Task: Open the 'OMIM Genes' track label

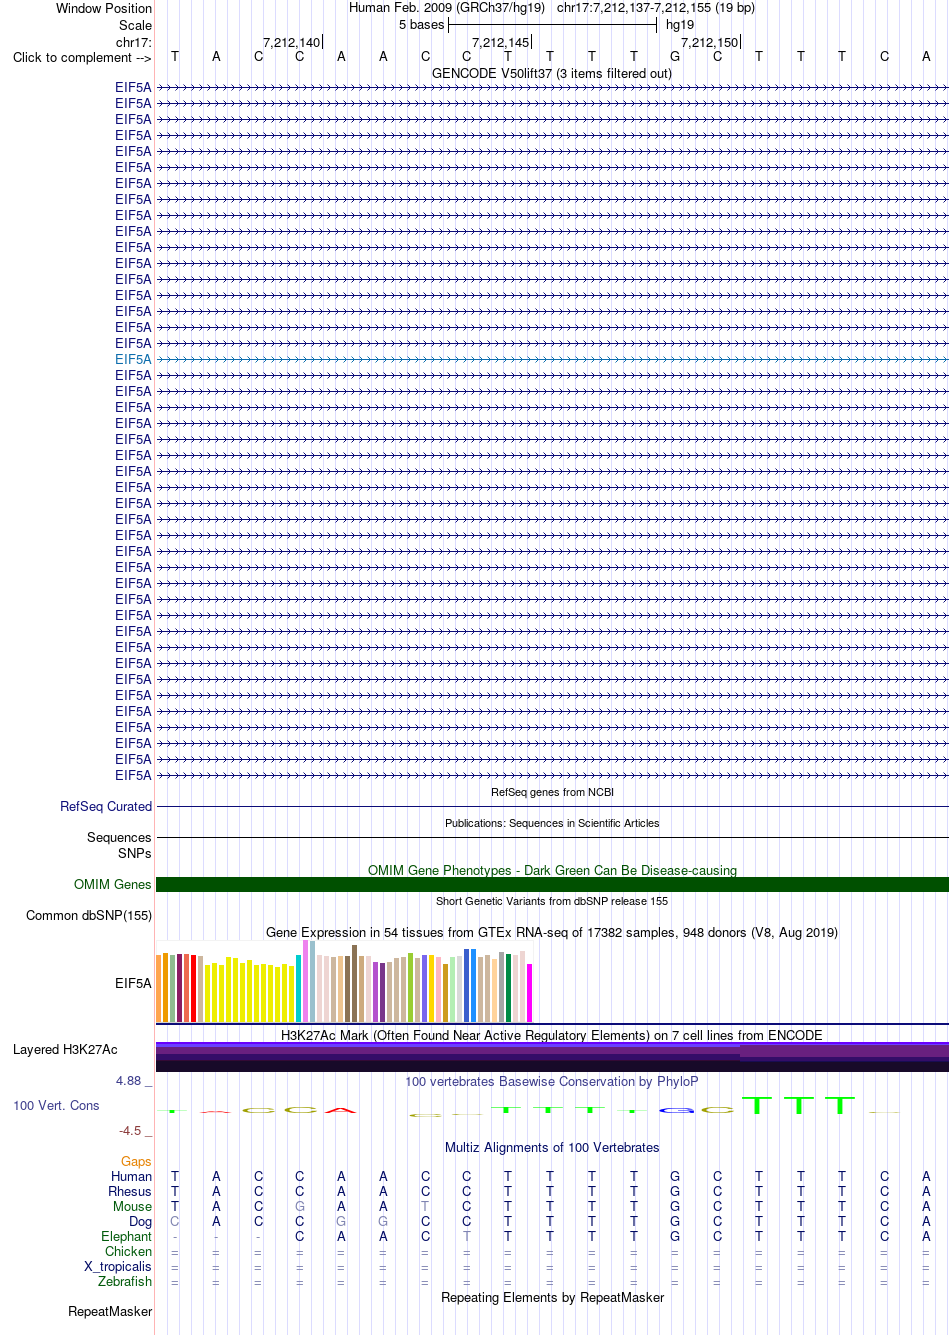Action: click(112, 884)
